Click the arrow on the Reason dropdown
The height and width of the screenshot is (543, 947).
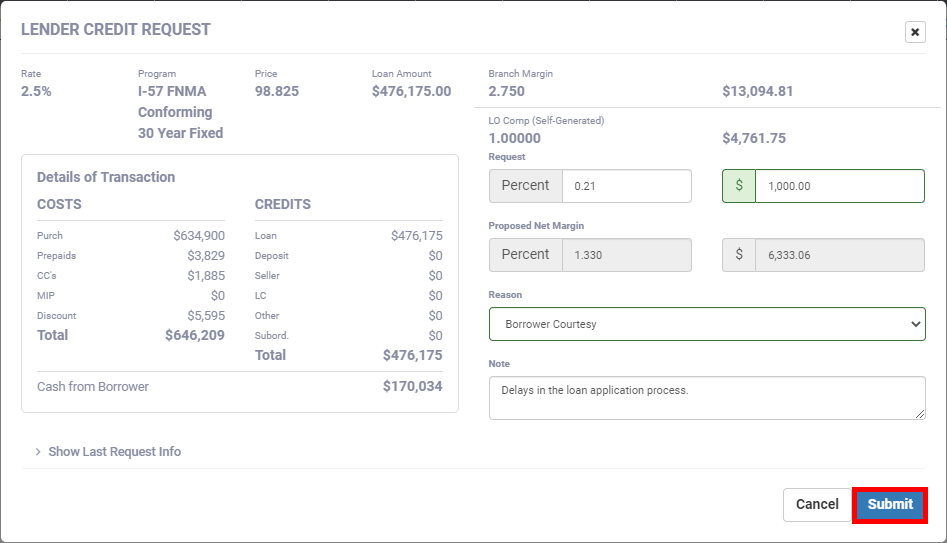tap(916, 324)
